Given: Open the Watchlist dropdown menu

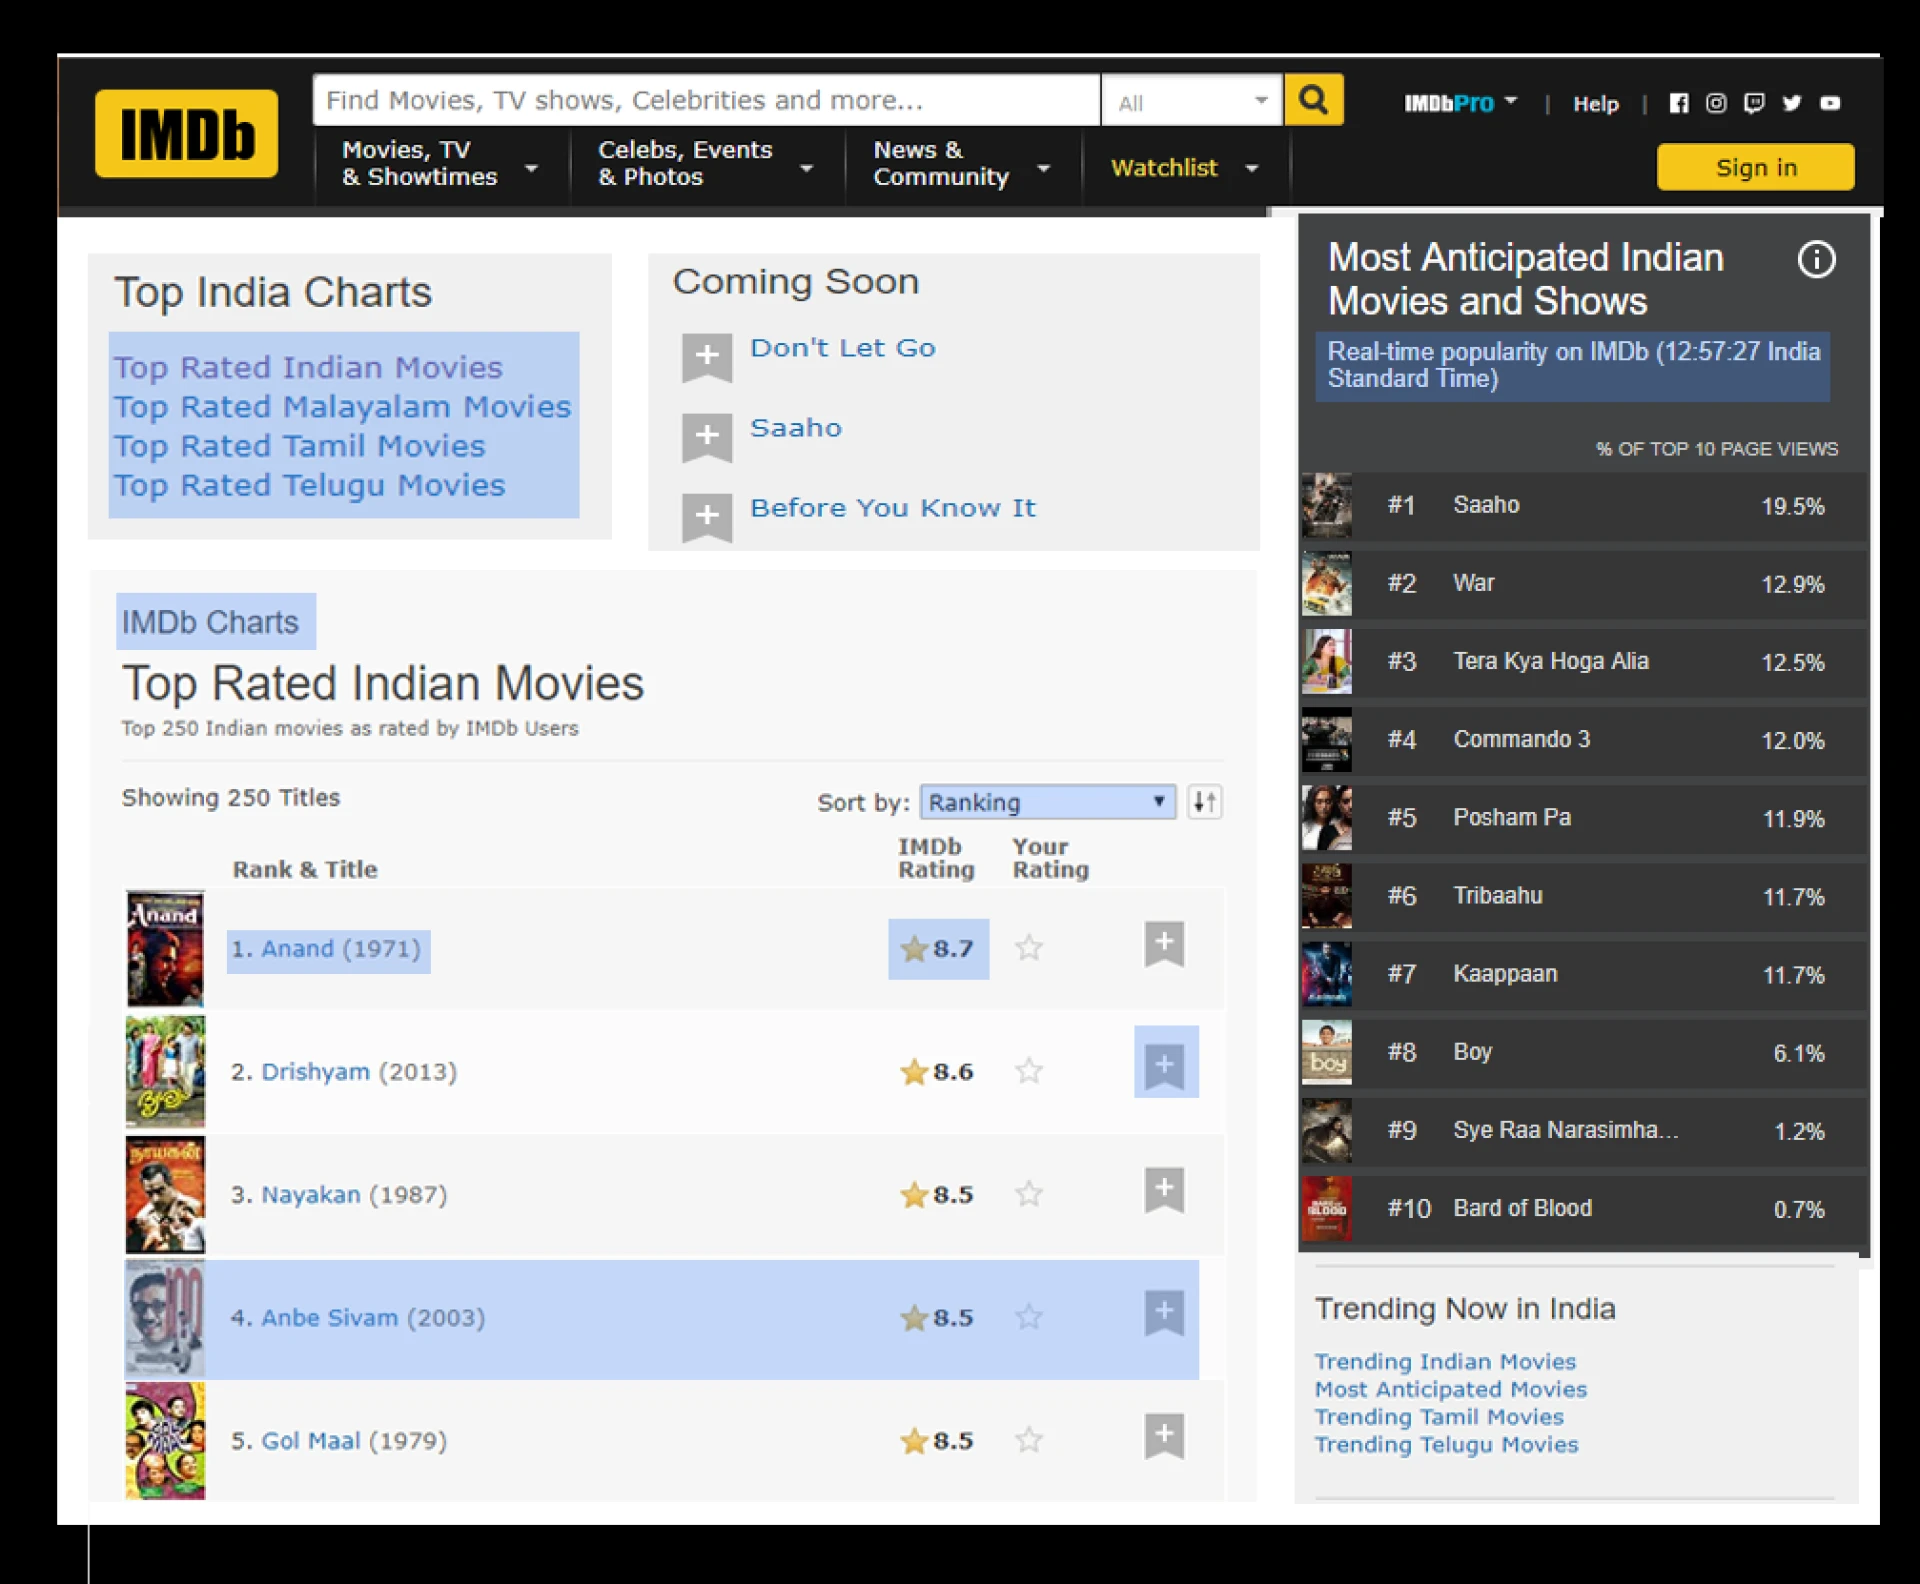Looking at the screenshot, I should 1186,167.
